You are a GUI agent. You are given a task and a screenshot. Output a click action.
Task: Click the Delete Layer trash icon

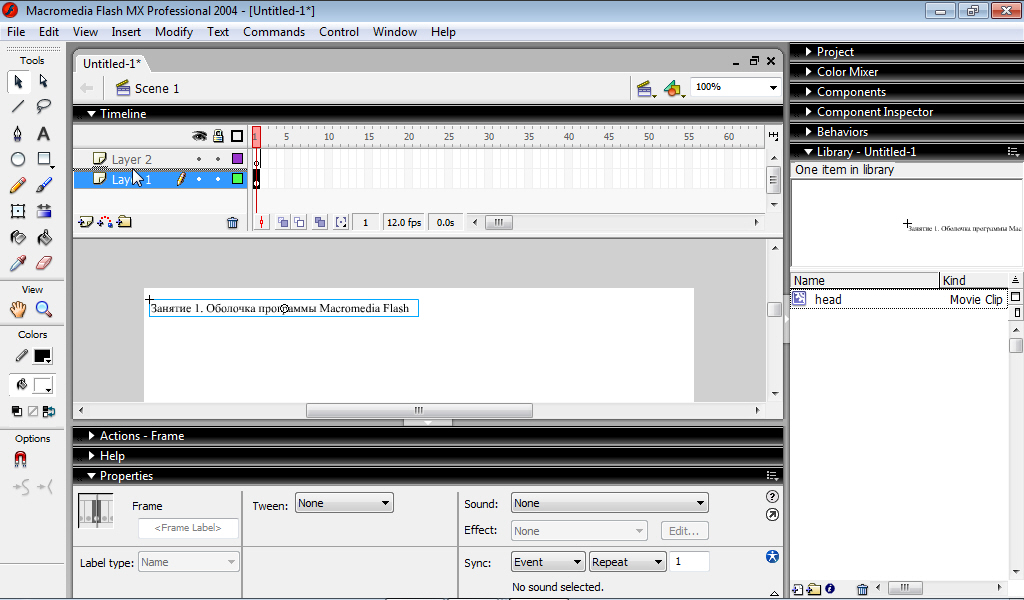coord(232,223)
